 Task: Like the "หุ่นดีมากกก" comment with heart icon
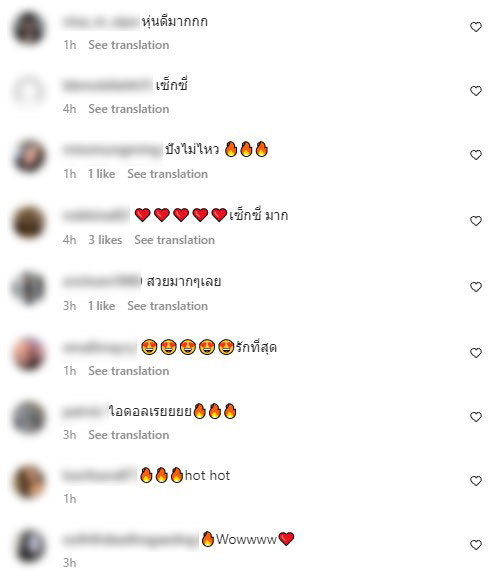click(476, 27)
